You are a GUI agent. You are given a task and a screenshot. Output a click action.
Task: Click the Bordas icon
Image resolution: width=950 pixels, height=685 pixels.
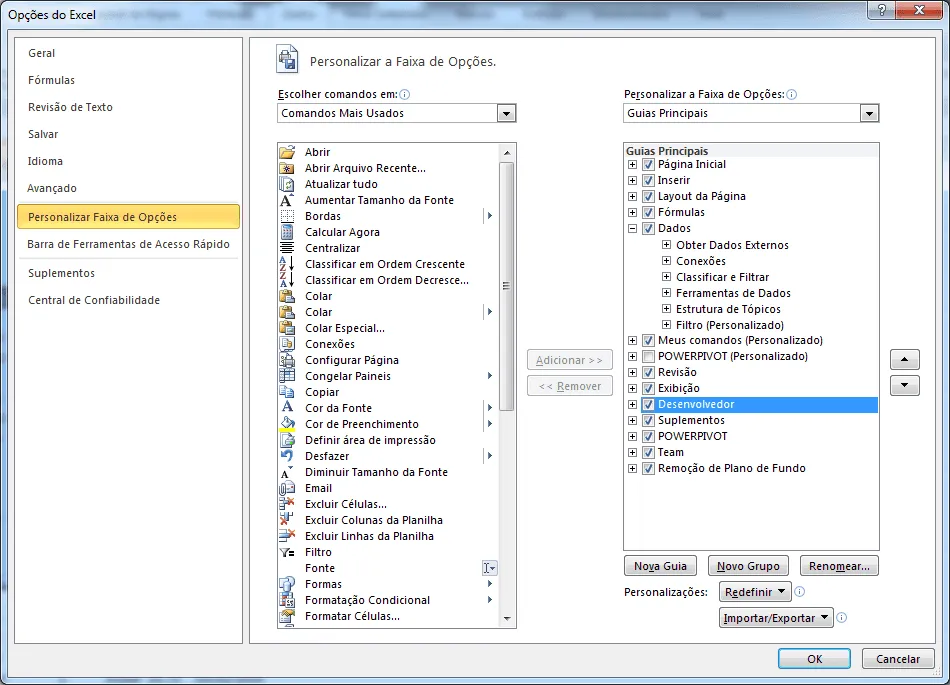click(x=287, y=216)
